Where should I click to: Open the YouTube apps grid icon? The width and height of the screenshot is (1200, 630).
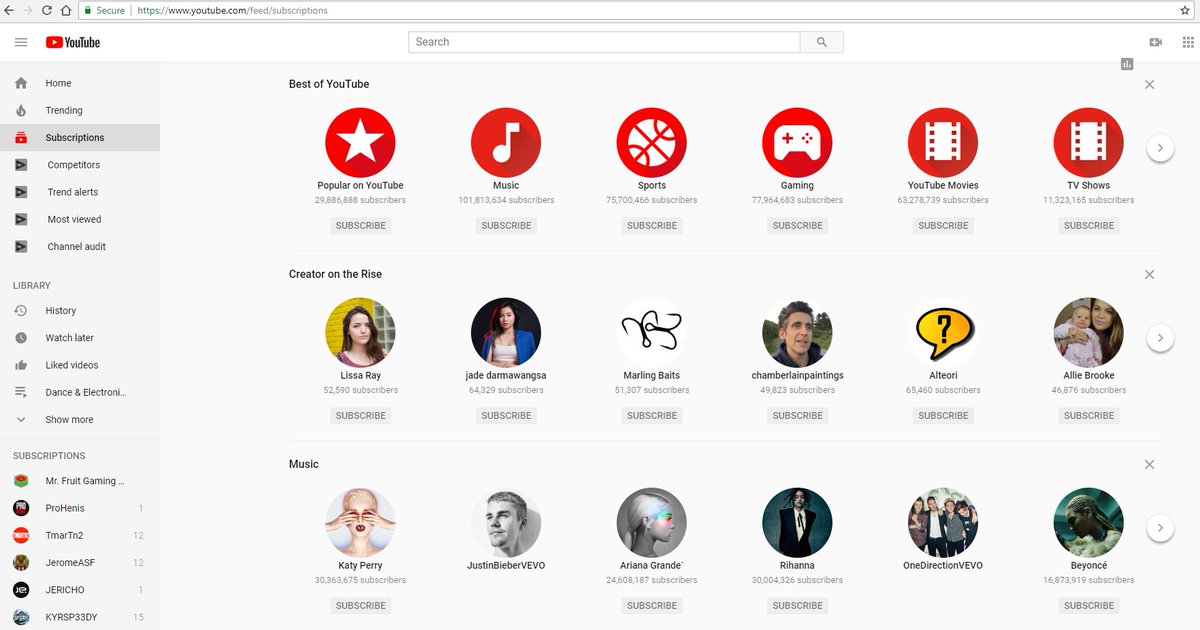1188,42
